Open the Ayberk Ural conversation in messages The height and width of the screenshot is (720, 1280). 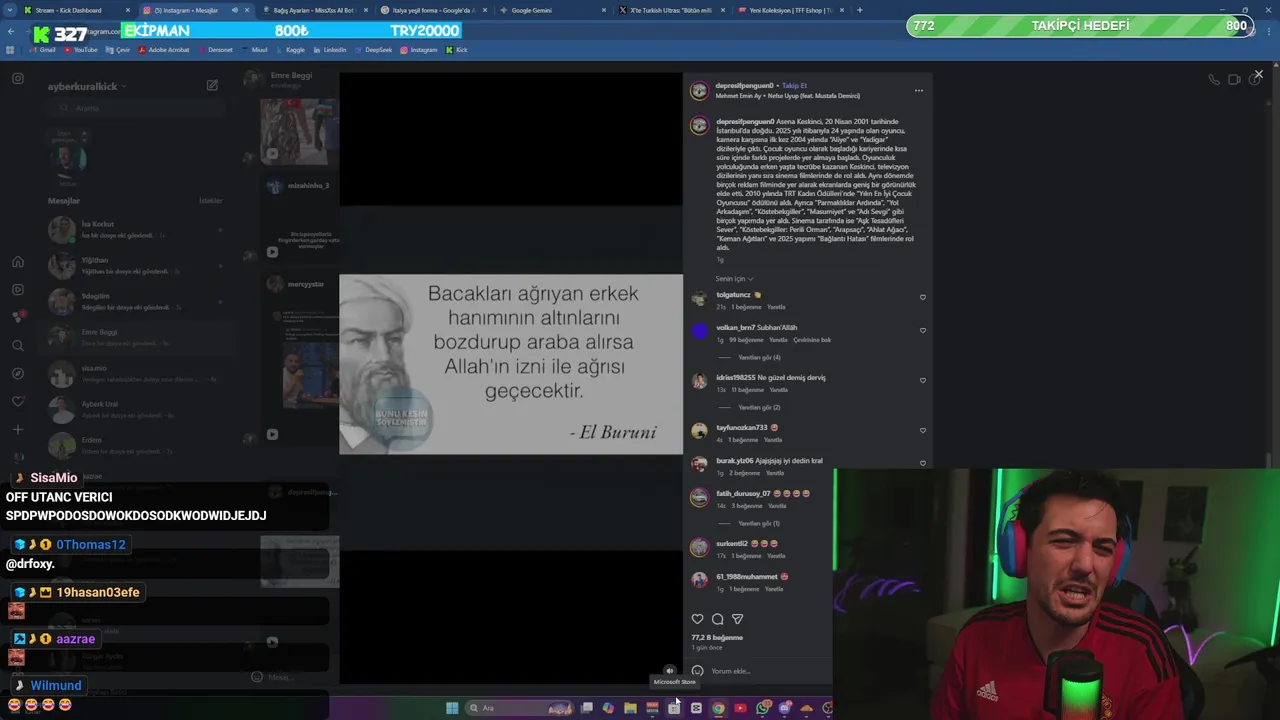(x=135, y=410)
